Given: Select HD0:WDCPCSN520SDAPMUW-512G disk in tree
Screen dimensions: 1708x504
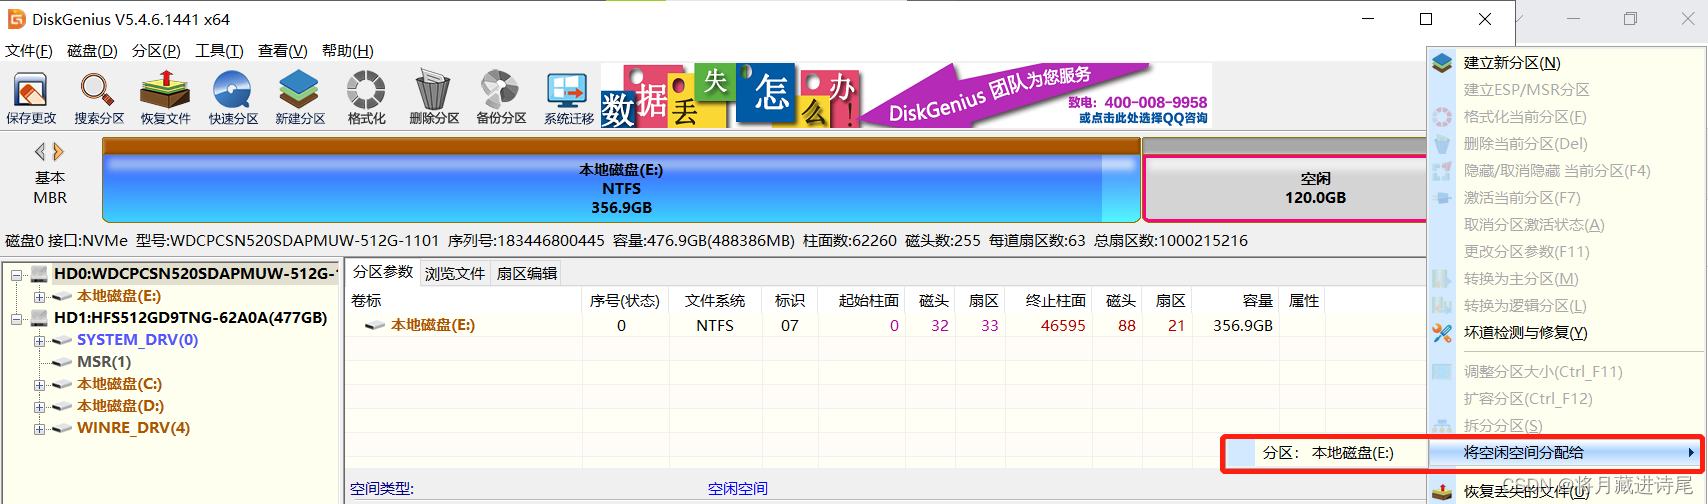Looking at the screenshot, I should (x=195, y=274).
